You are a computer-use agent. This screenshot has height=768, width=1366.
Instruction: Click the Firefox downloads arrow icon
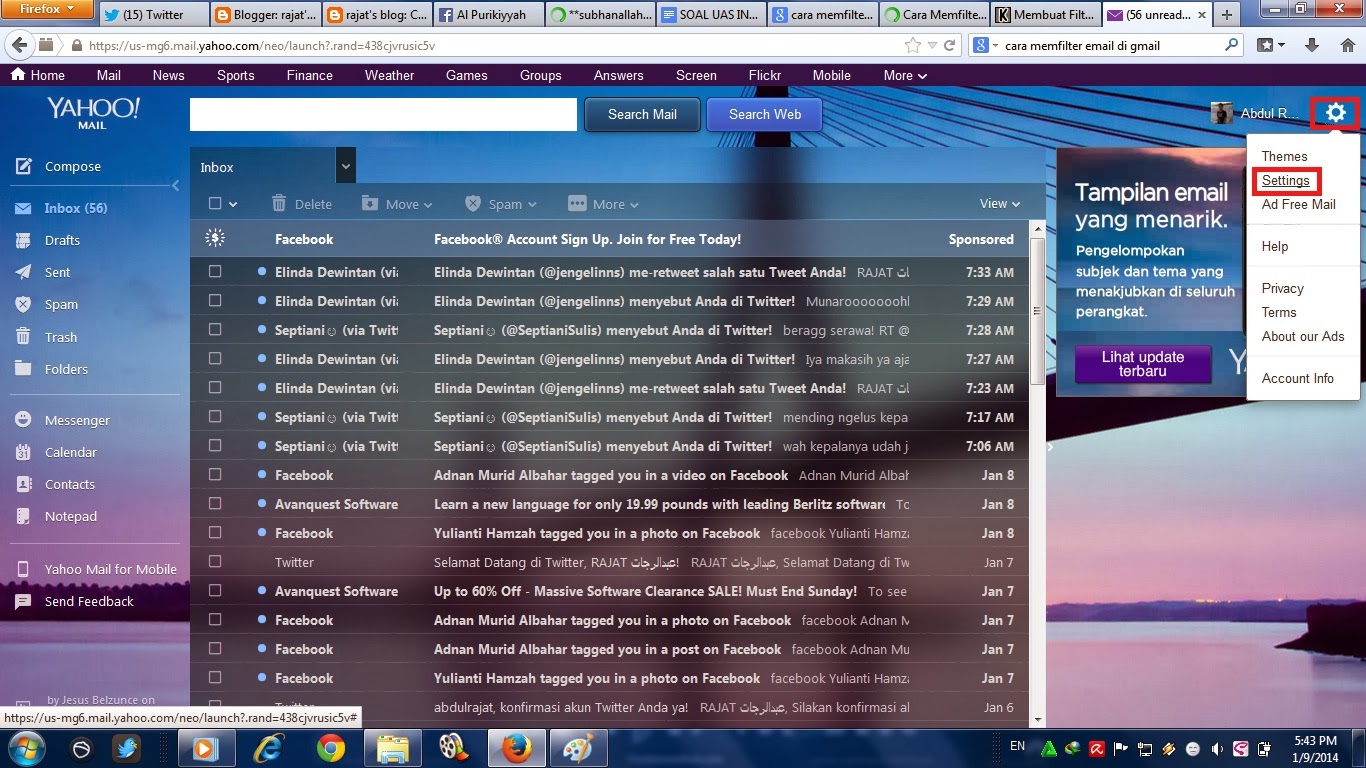tap(1313, 45)
